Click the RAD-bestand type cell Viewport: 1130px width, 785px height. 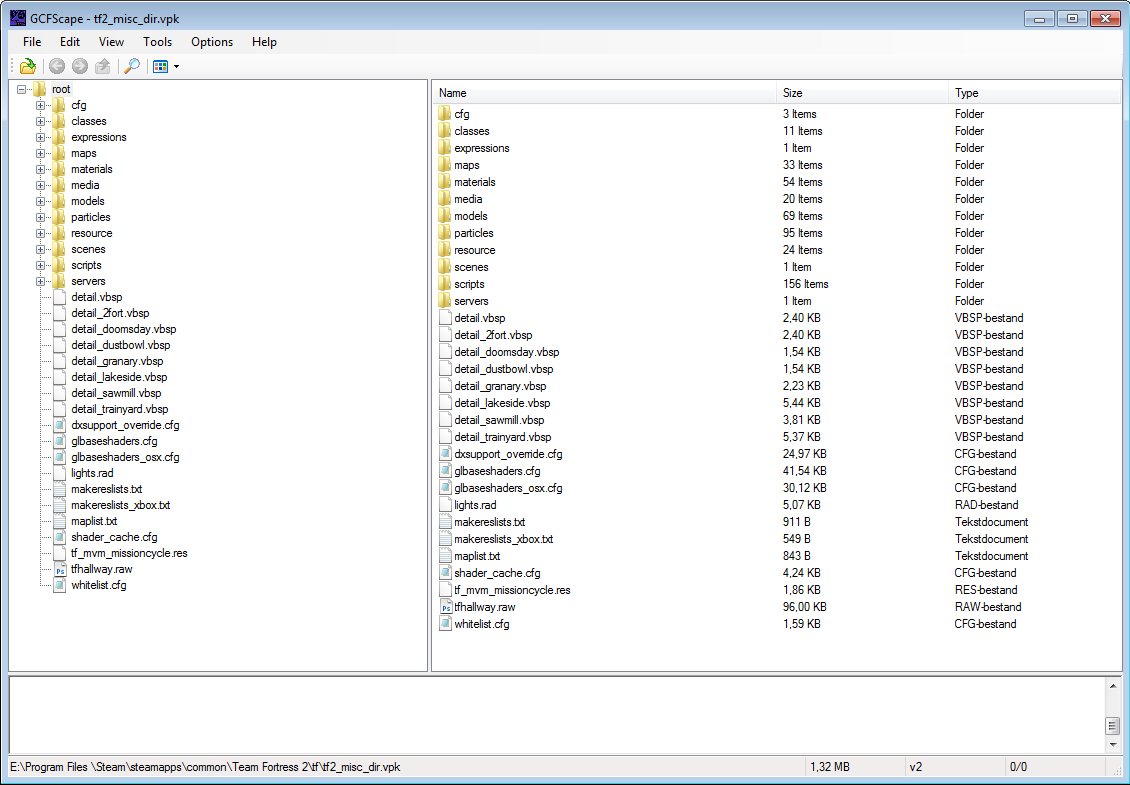[987, 505]
